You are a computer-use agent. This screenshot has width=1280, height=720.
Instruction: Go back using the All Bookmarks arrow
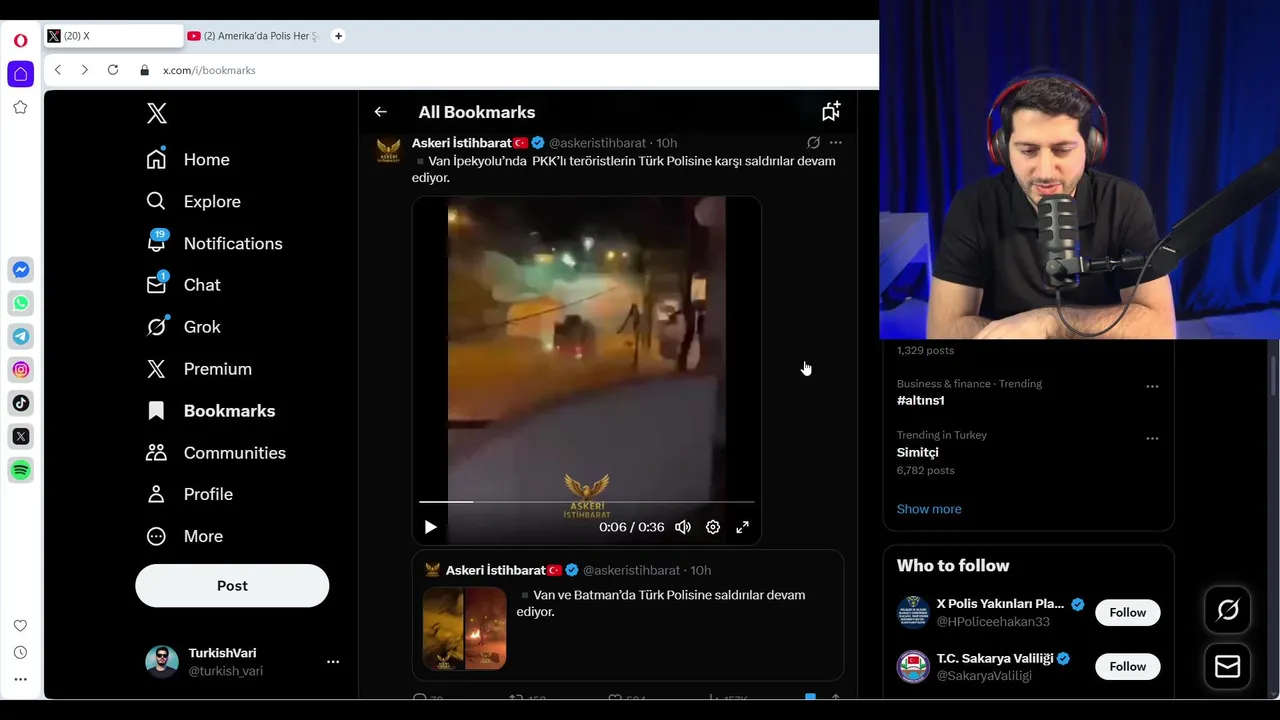point(380,112)
